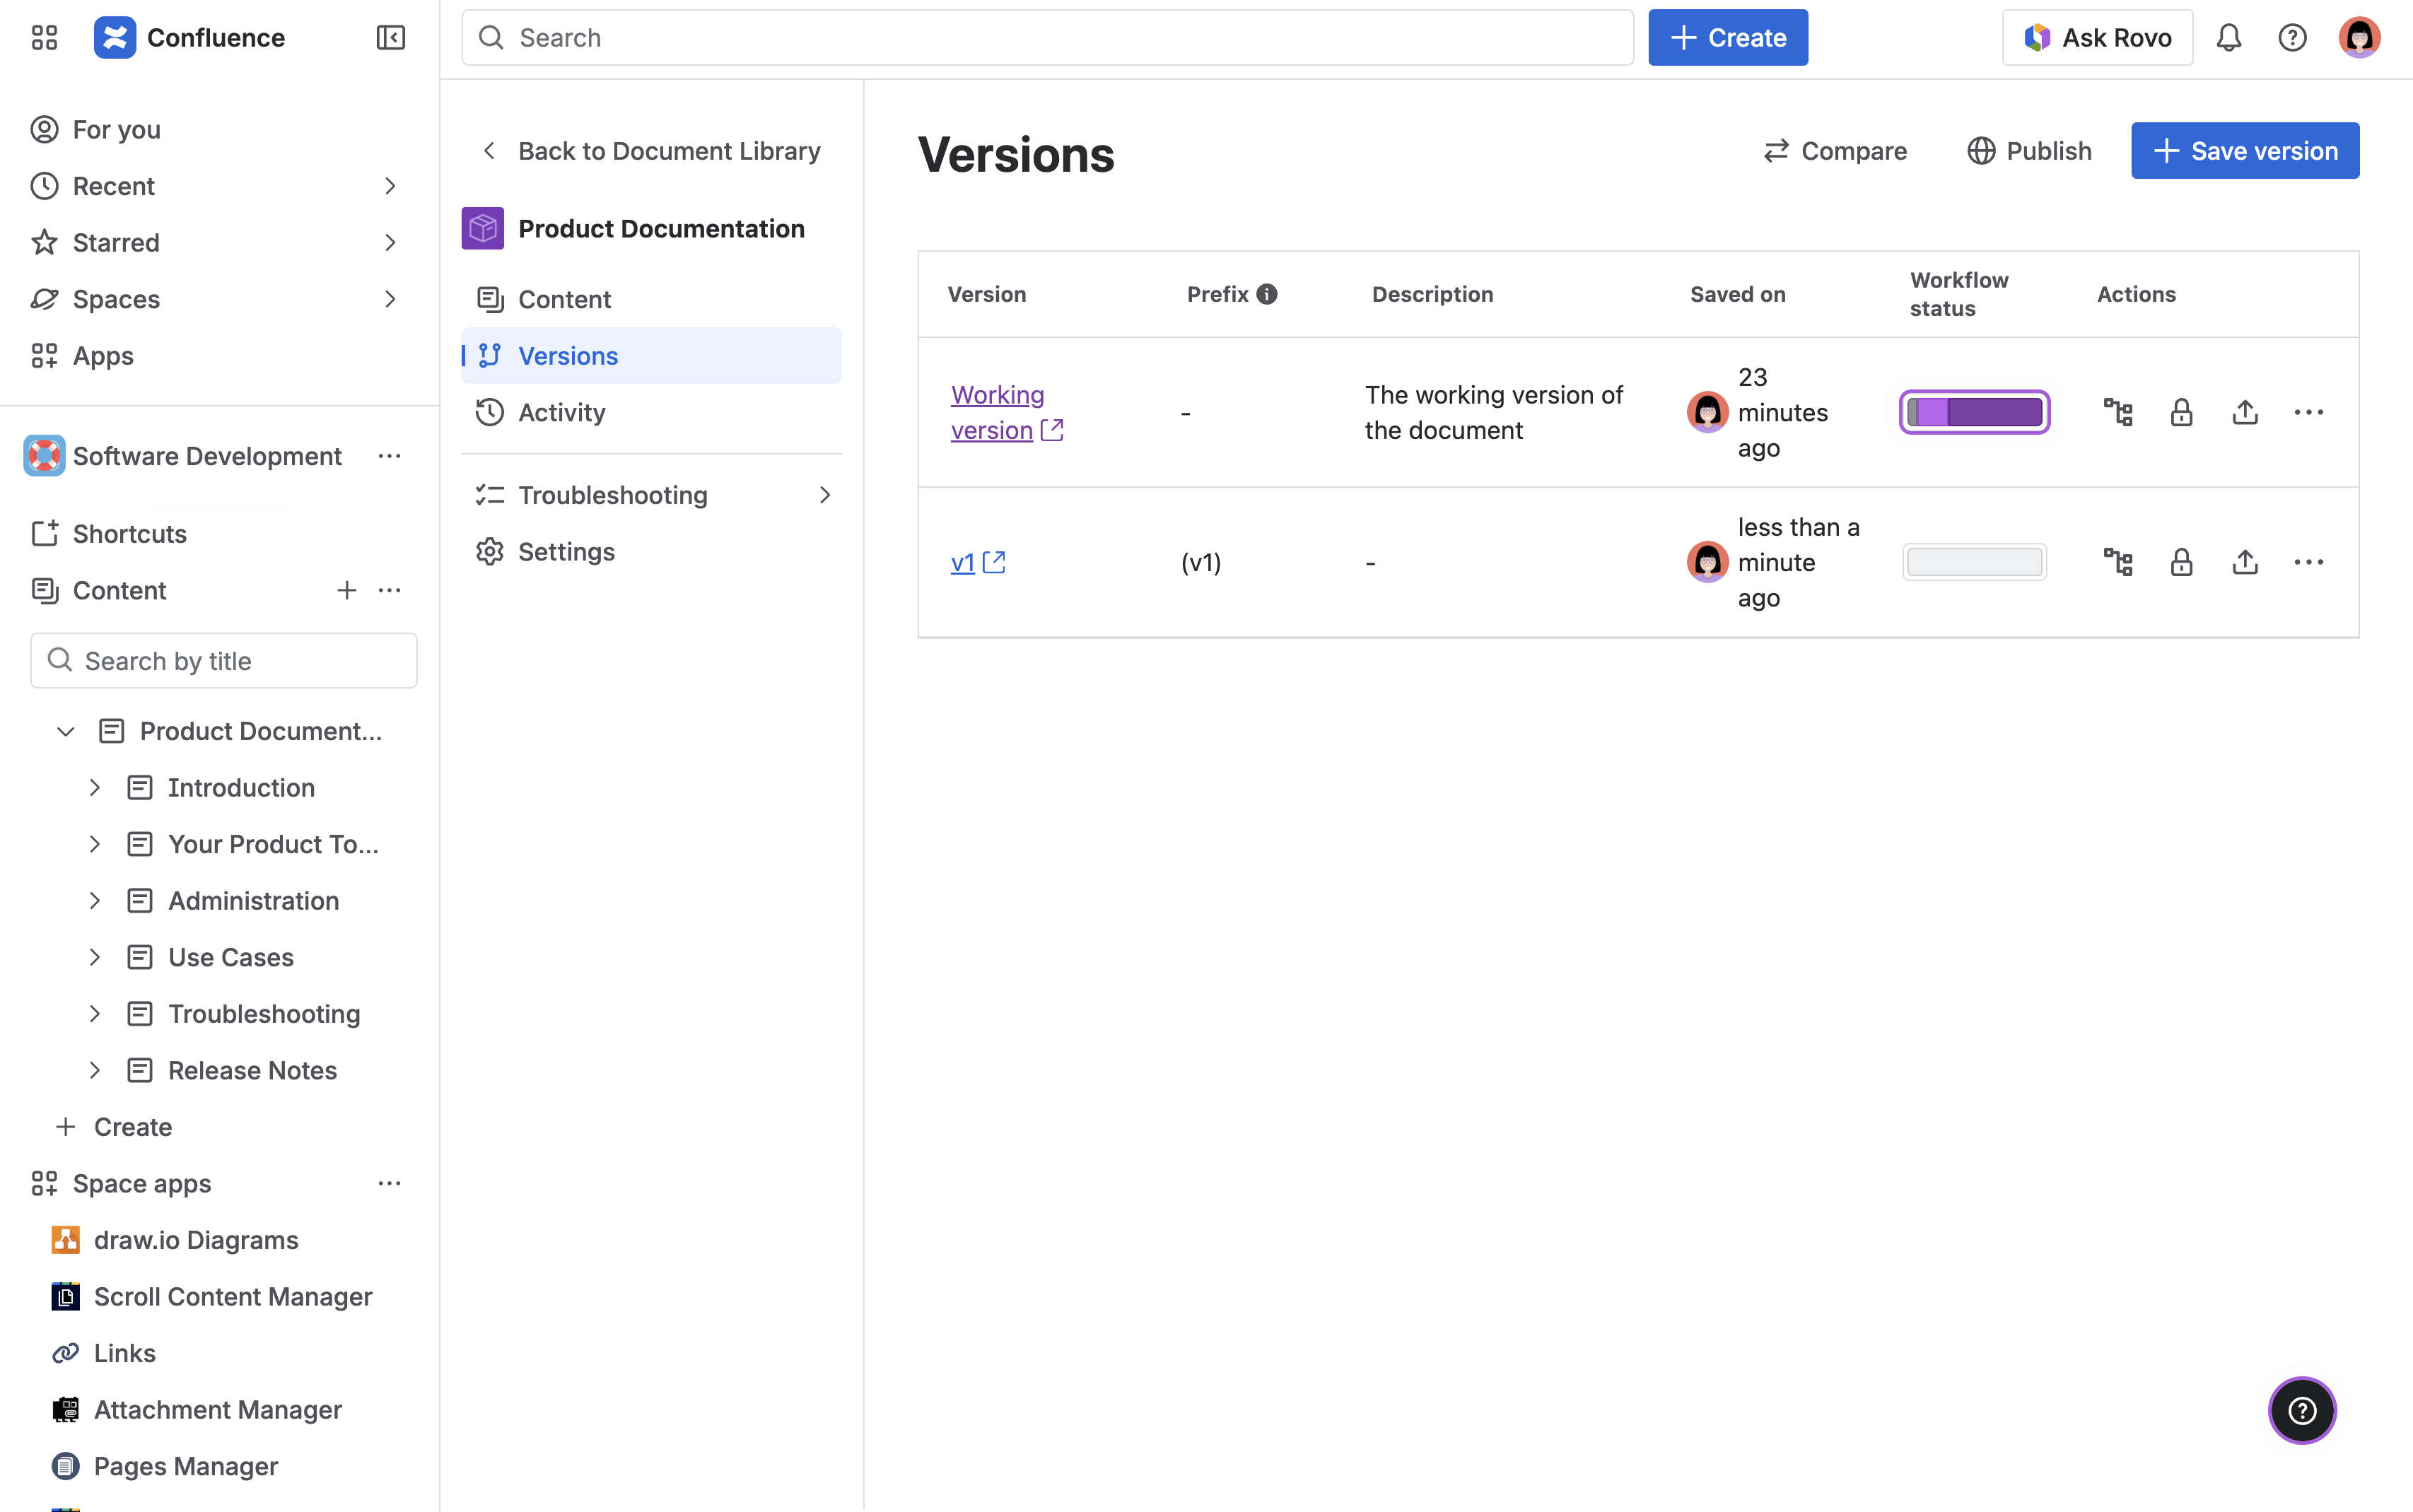Image resolution: width=2413 pixels, height=1512 pixels.
Task: Open the help question mark icon
Action: pos(2292,37)
